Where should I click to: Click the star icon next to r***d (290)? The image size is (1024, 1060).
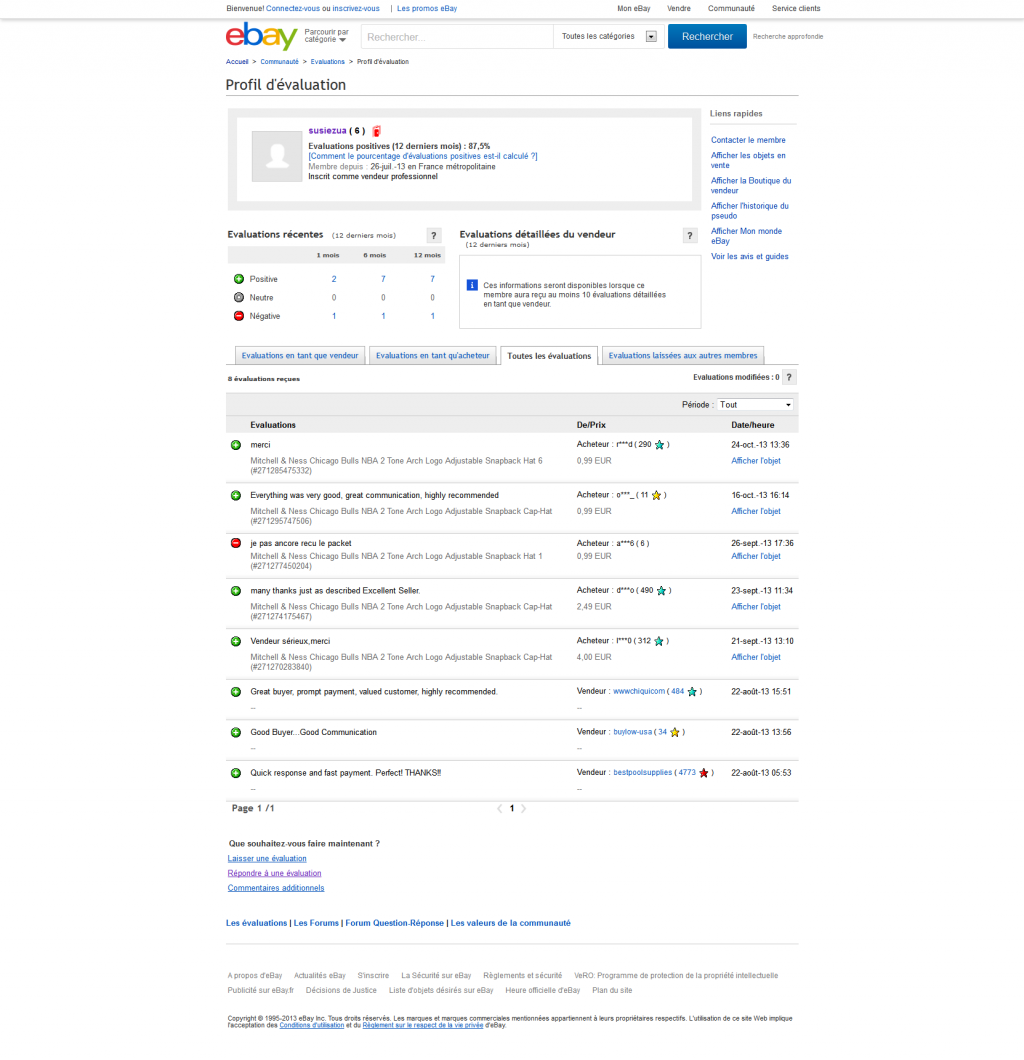pos(660,445)
